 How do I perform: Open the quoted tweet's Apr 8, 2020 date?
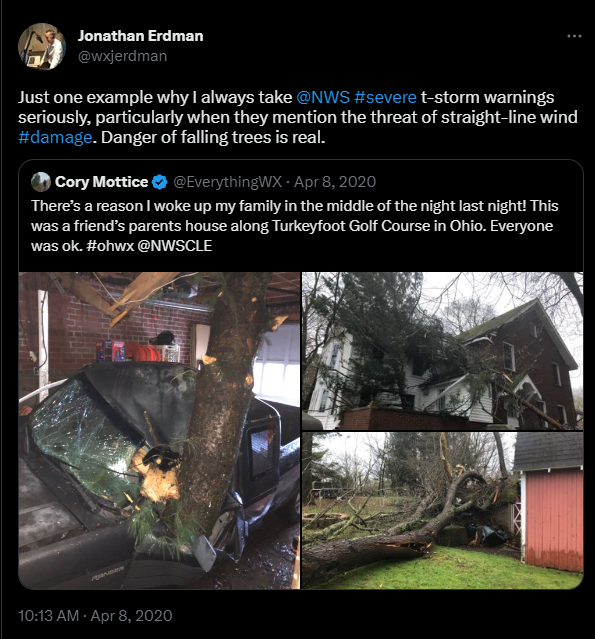[335, 182]
